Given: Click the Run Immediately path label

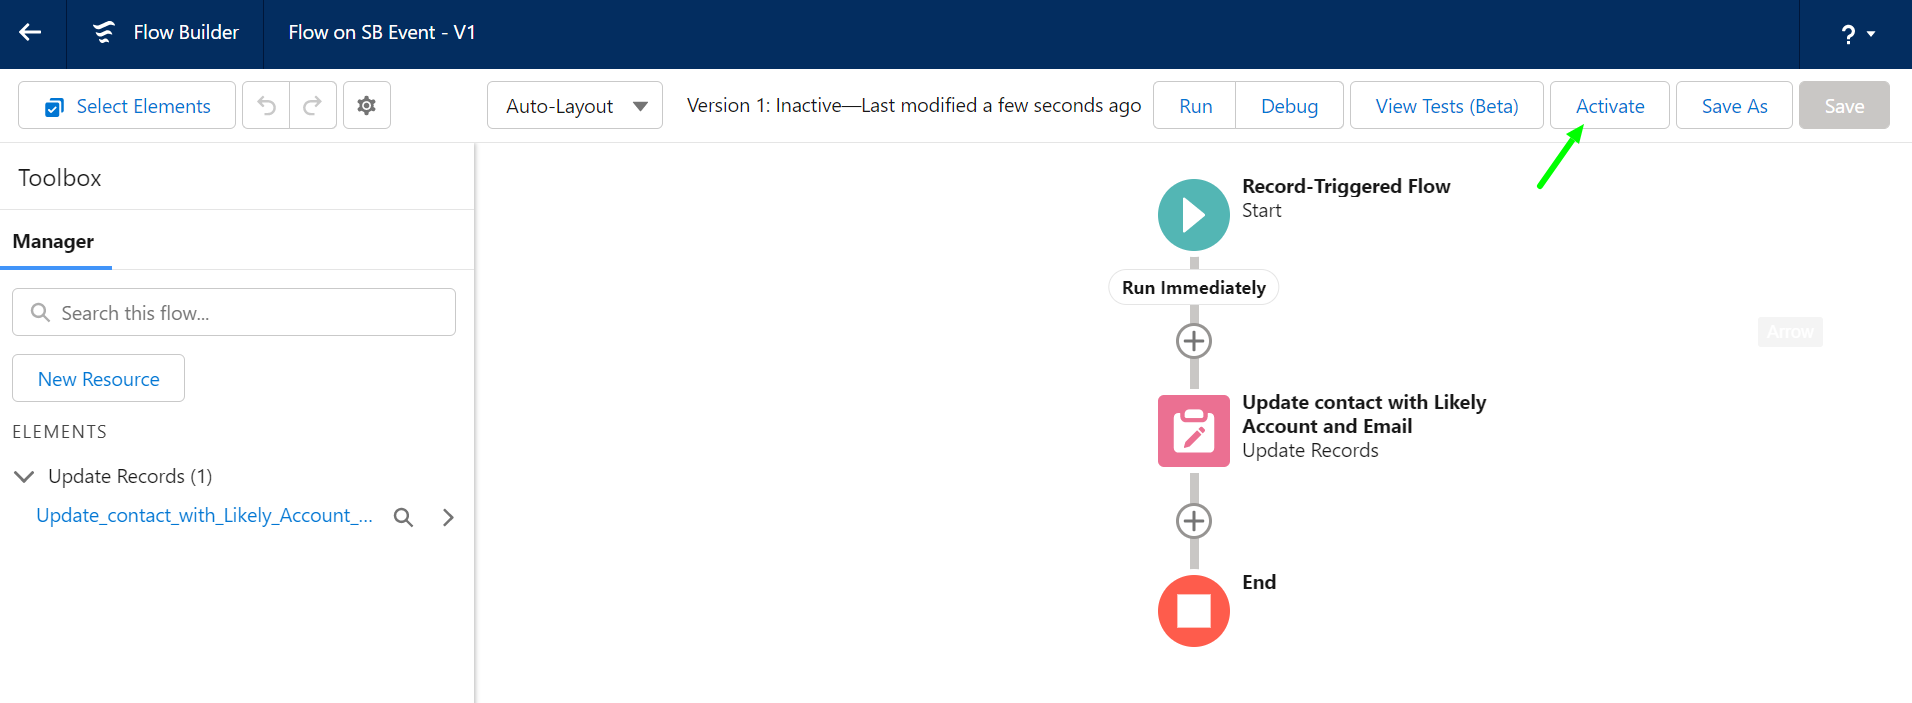Looking at the screenshot, I should (x=1194, y=288).
